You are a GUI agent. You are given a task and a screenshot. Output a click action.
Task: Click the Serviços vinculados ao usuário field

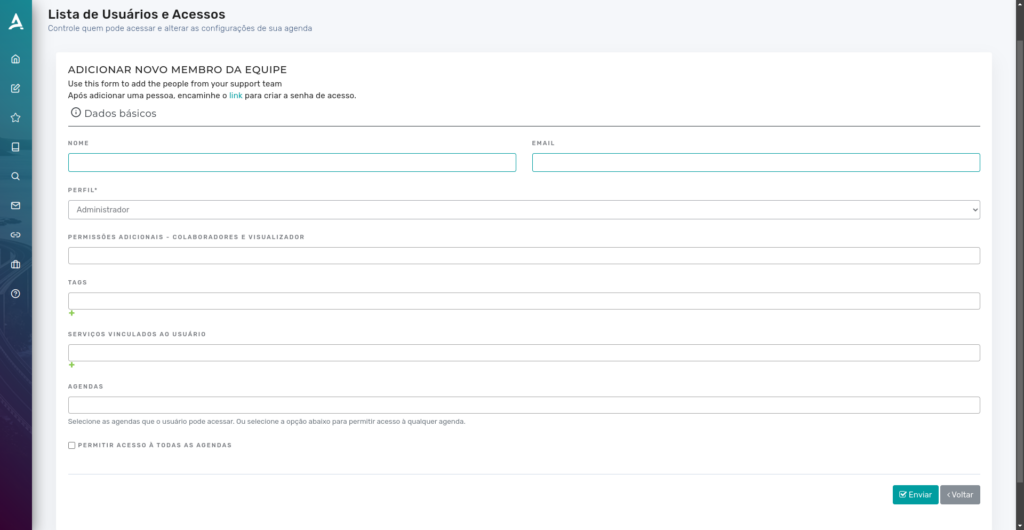pos(524,352)
